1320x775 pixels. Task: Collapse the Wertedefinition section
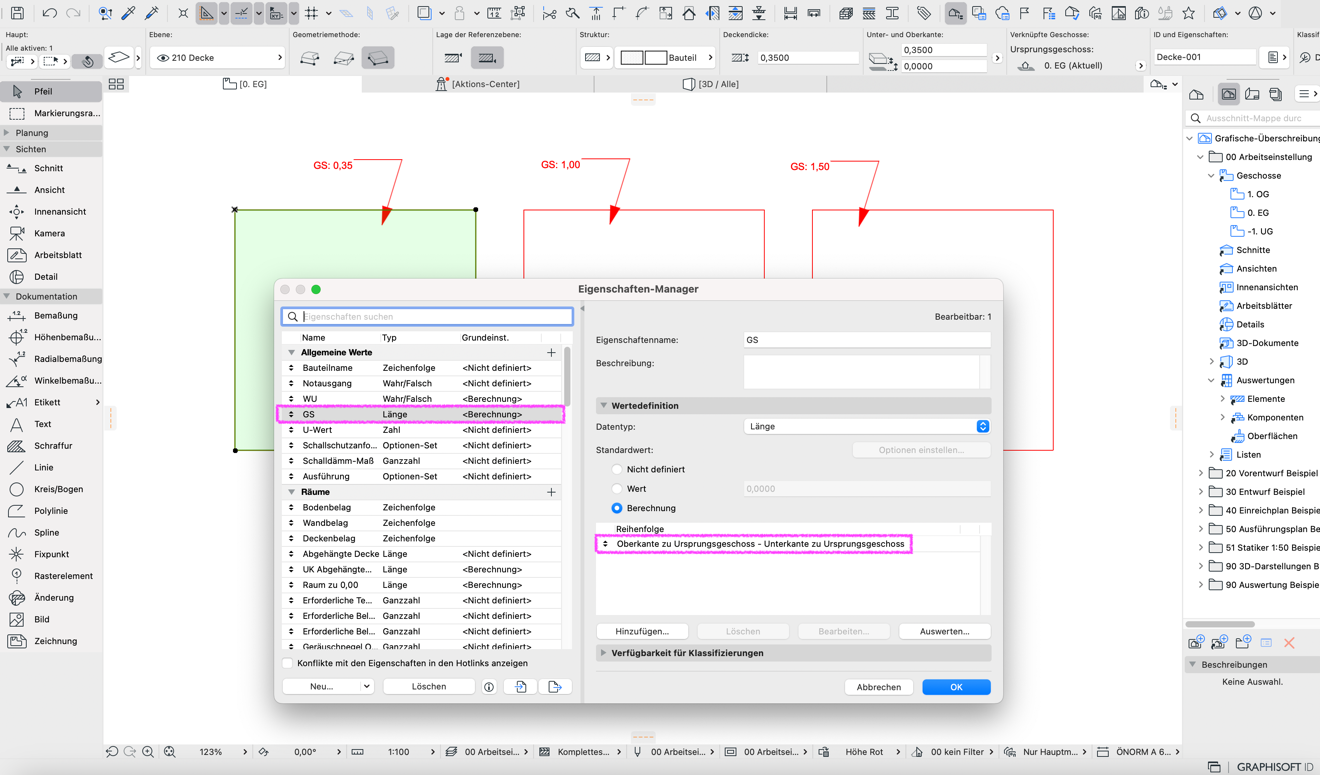603,406
